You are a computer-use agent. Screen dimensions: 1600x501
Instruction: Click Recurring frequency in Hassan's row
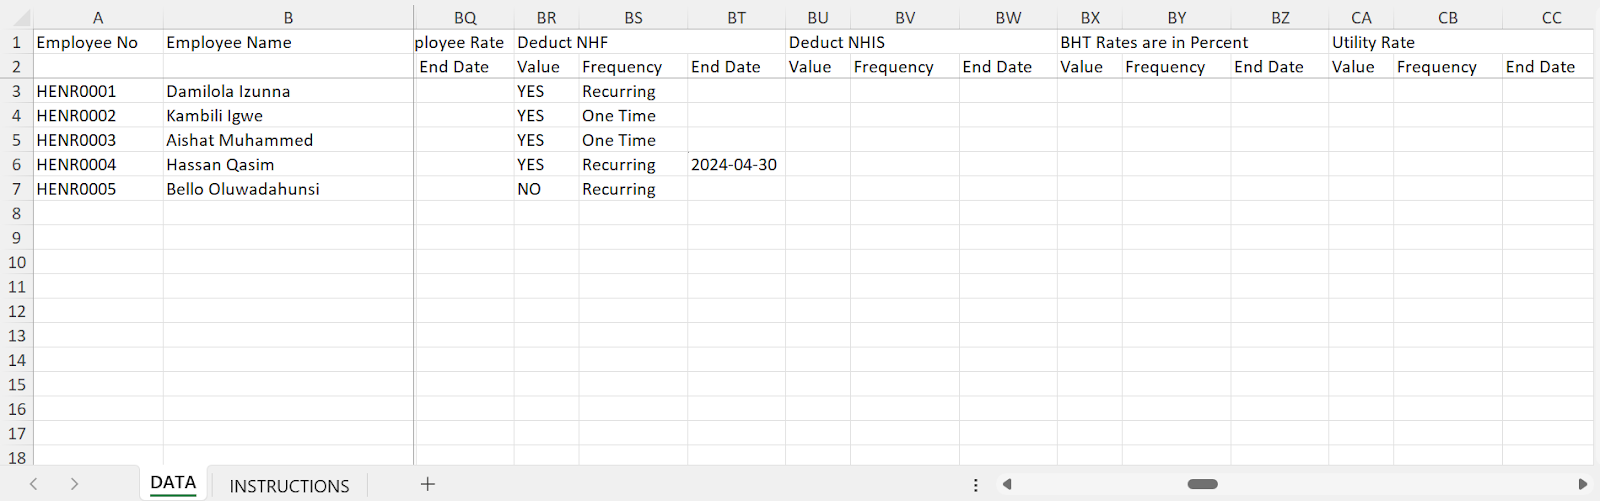(x=633, y=164)
